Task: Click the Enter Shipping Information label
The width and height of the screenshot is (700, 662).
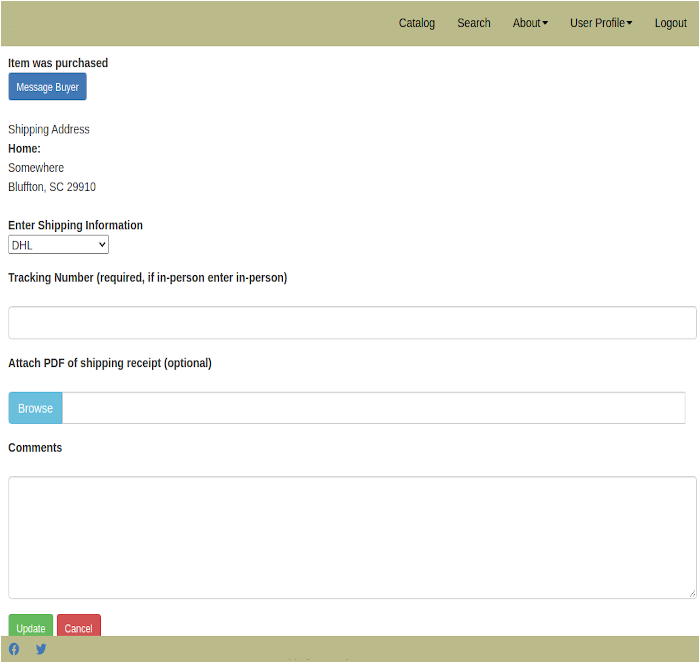Action: 75,226
